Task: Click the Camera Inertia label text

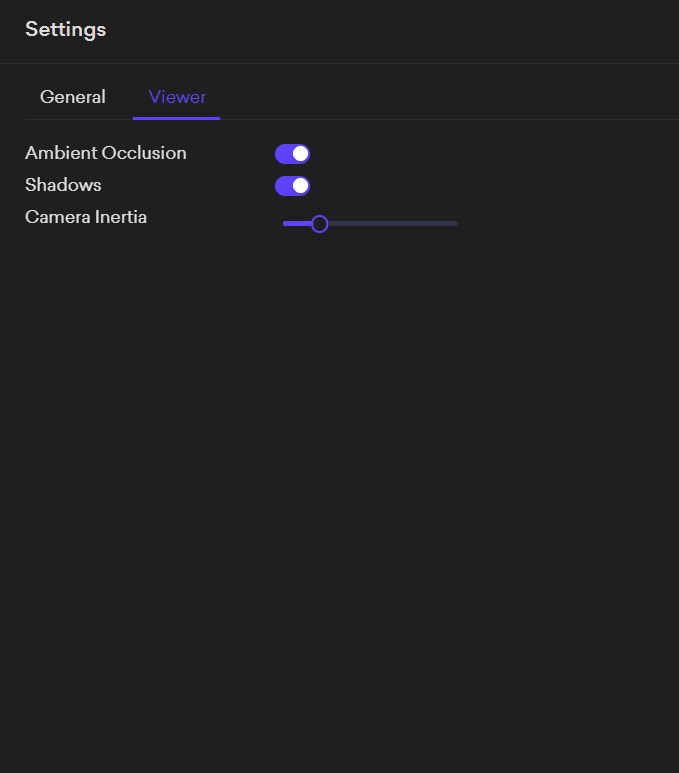Action: tap(86, 217)
